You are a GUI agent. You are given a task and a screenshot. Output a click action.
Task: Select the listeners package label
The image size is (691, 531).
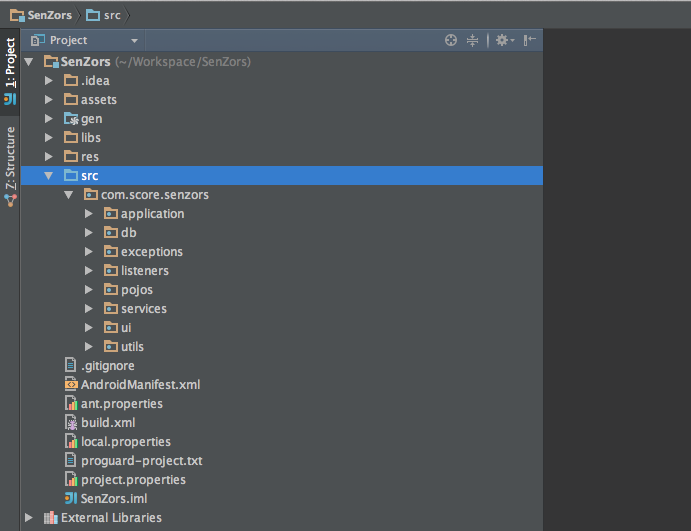145,271
